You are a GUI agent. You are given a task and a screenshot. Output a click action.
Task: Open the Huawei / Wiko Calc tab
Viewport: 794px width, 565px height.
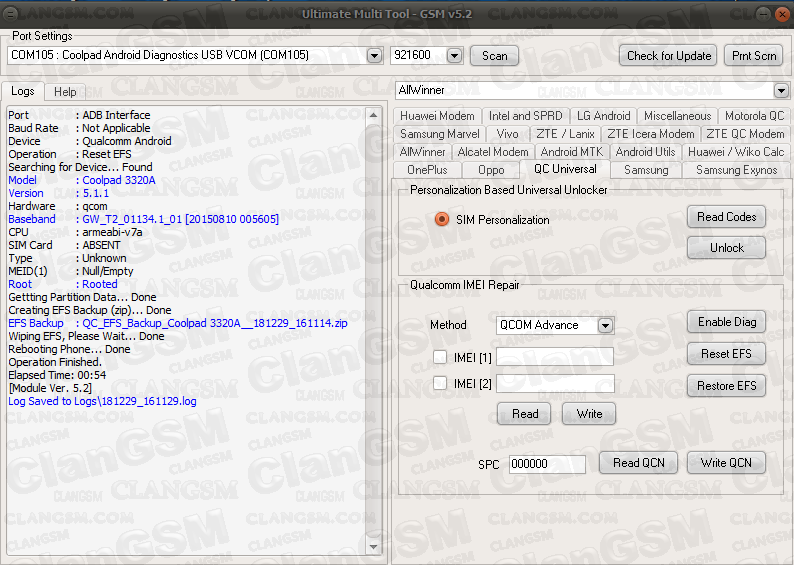pyautogui.click(x=736, y=152)
